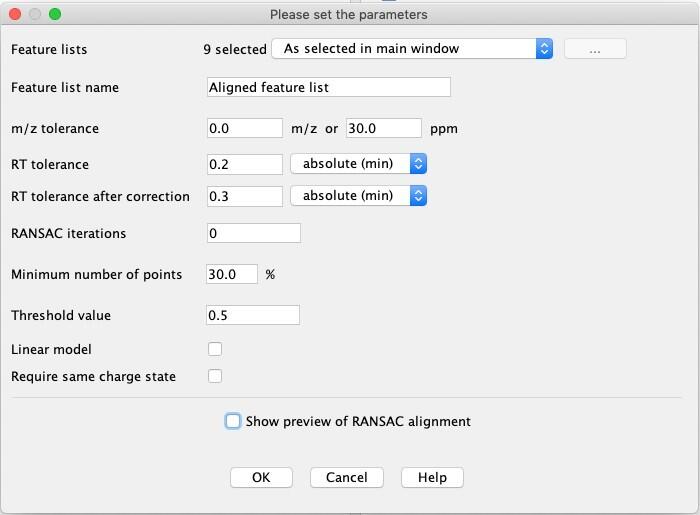Focus the Feature list name field
The height and width of the screenshot is (515, 700).
[328, 87]
